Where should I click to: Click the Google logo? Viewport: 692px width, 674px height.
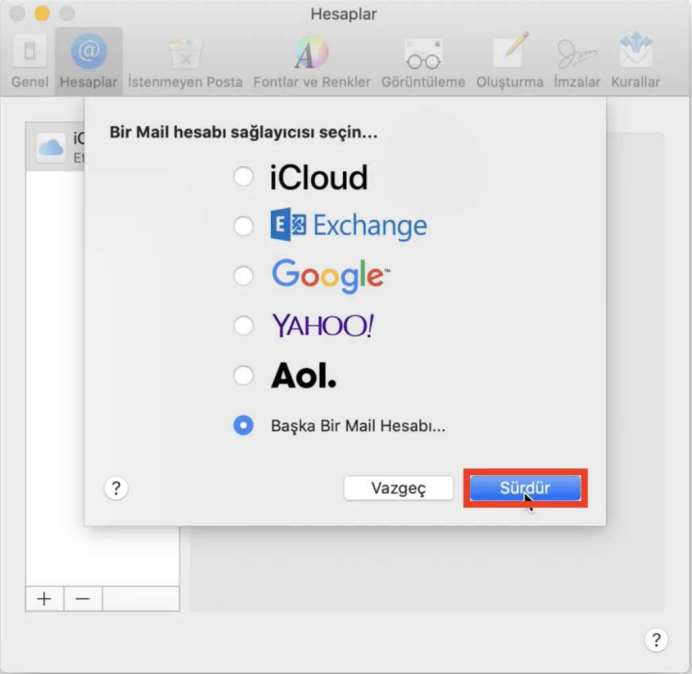331,276
